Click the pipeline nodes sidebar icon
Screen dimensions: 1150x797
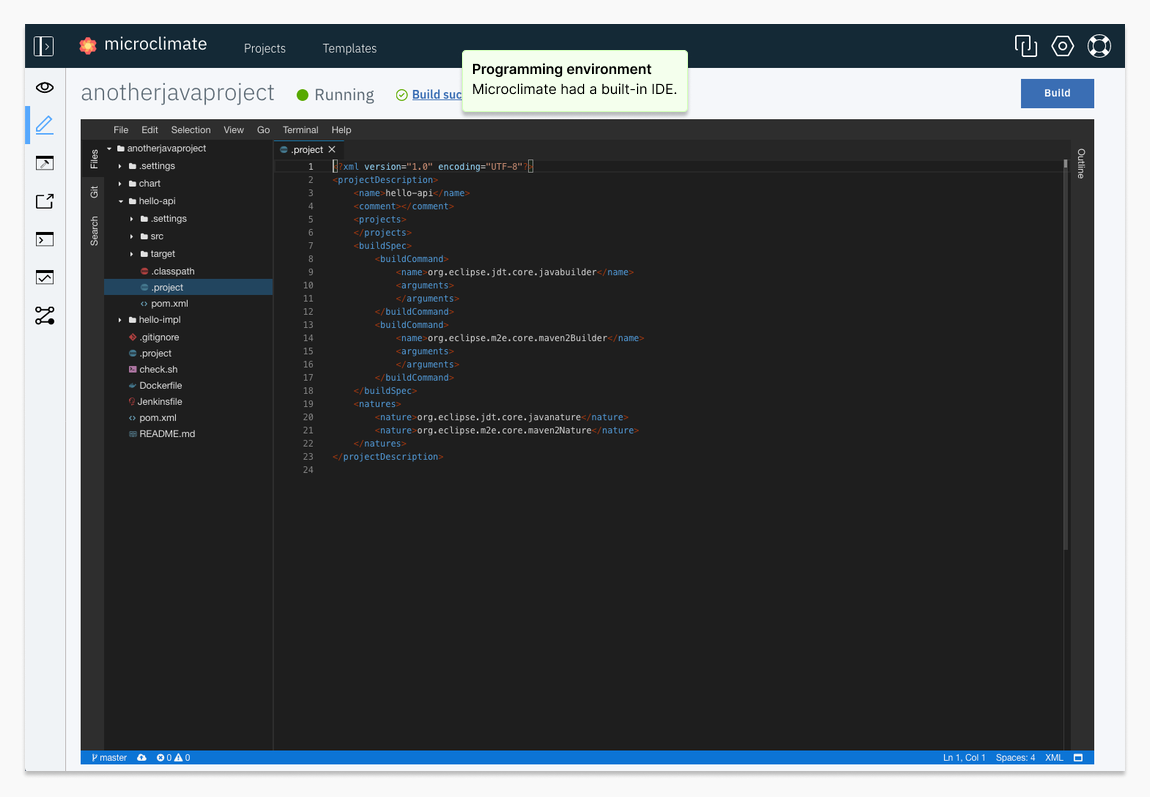tap(44, 316)
